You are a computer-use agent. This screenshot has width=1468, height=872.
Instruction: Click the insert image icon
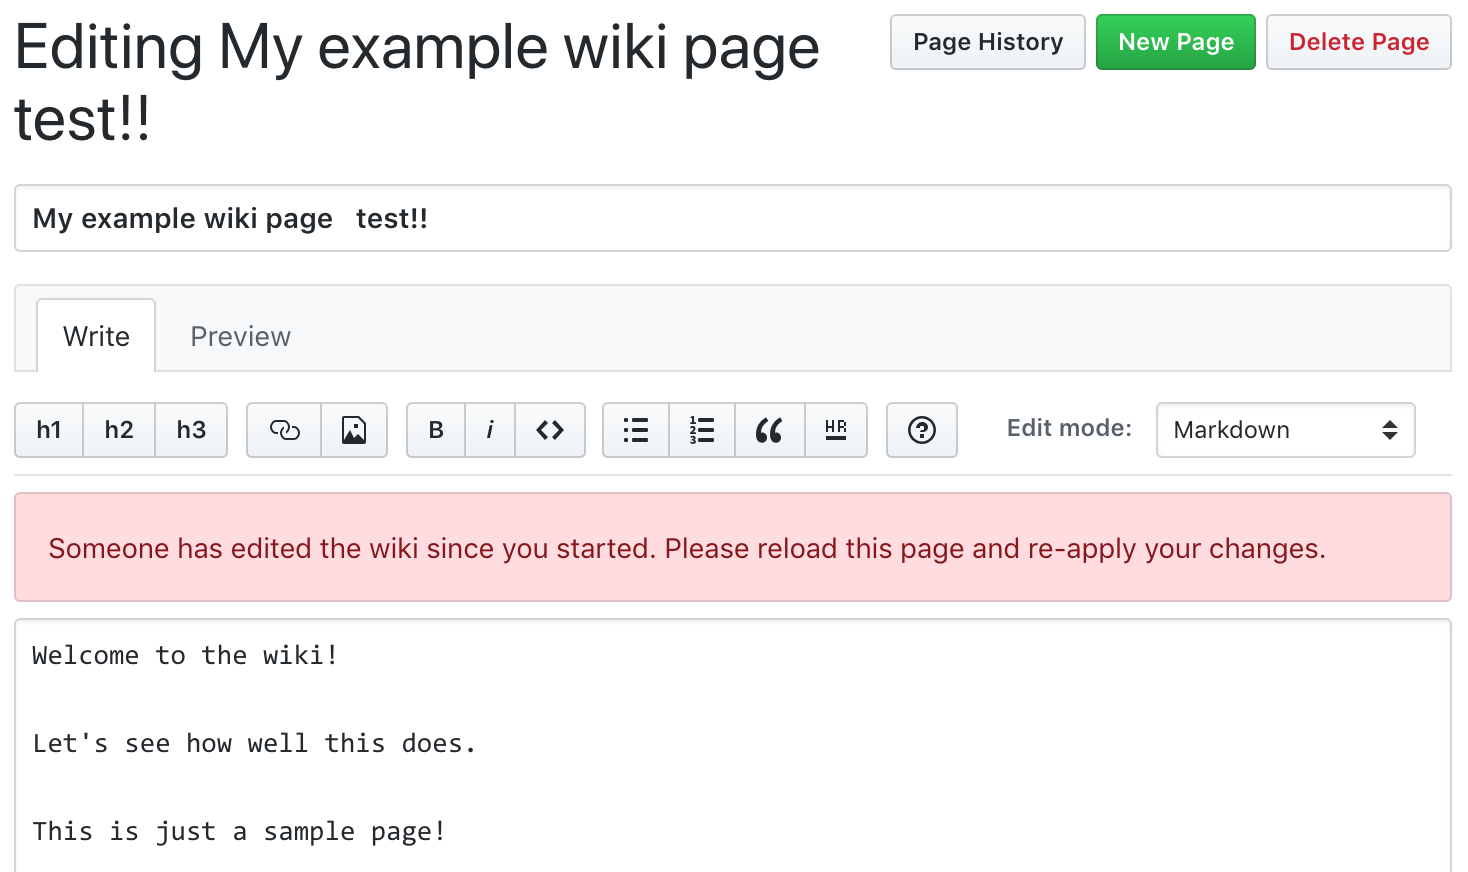click(354, 430)
